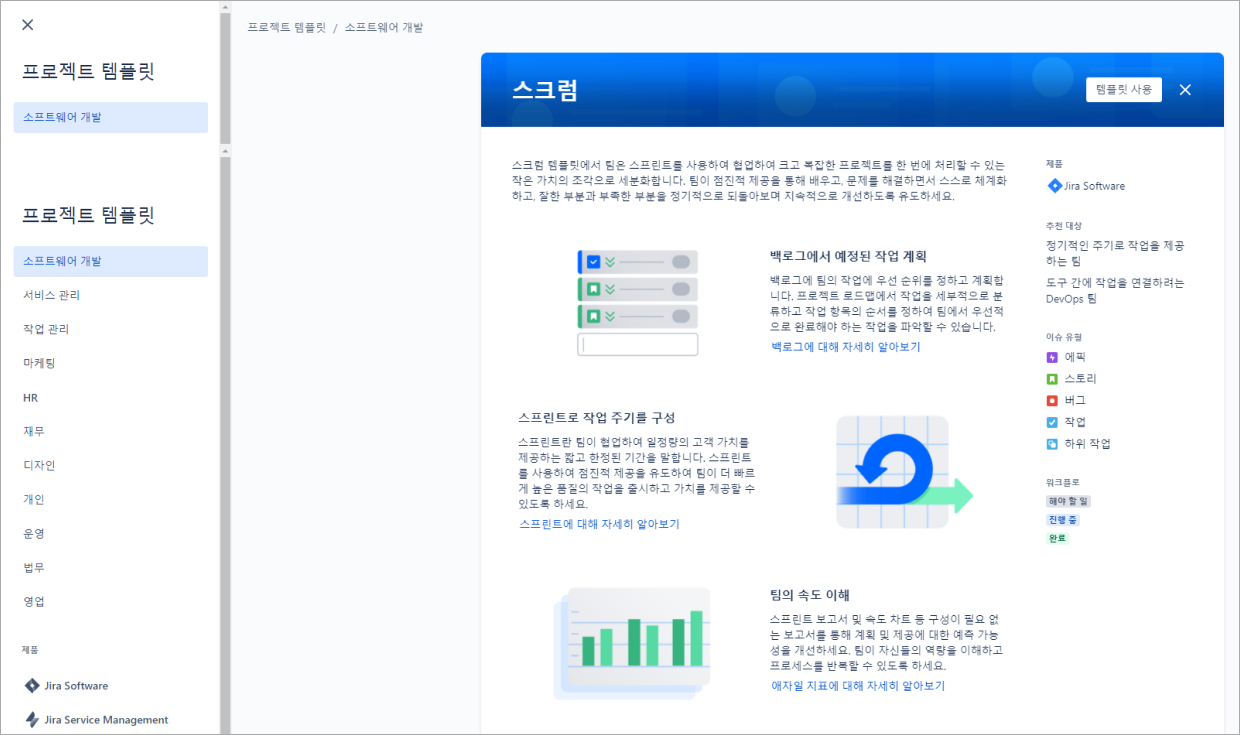Screen dimensions: 1240x735
Task: Click the 버그 issue type icon
Action: tap(1052, 401)
